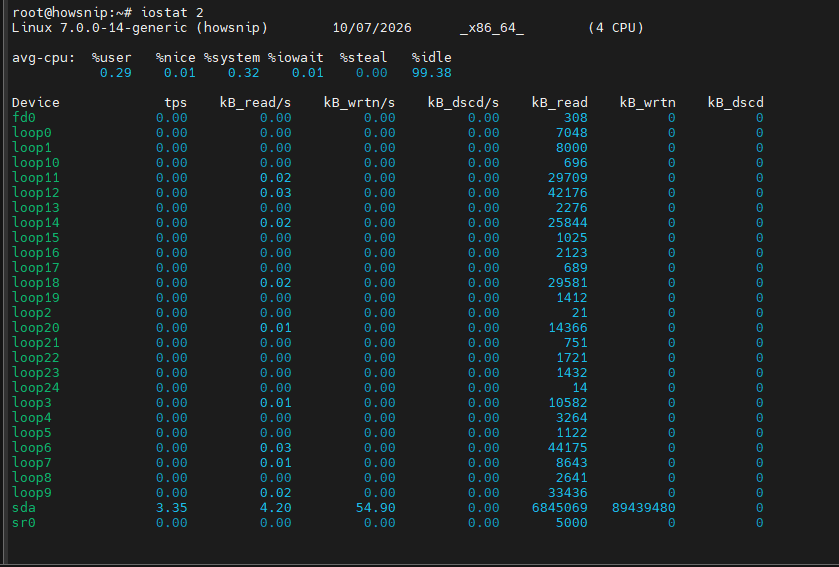Click the loop11 kB_read value 29709

coord(568,178)
